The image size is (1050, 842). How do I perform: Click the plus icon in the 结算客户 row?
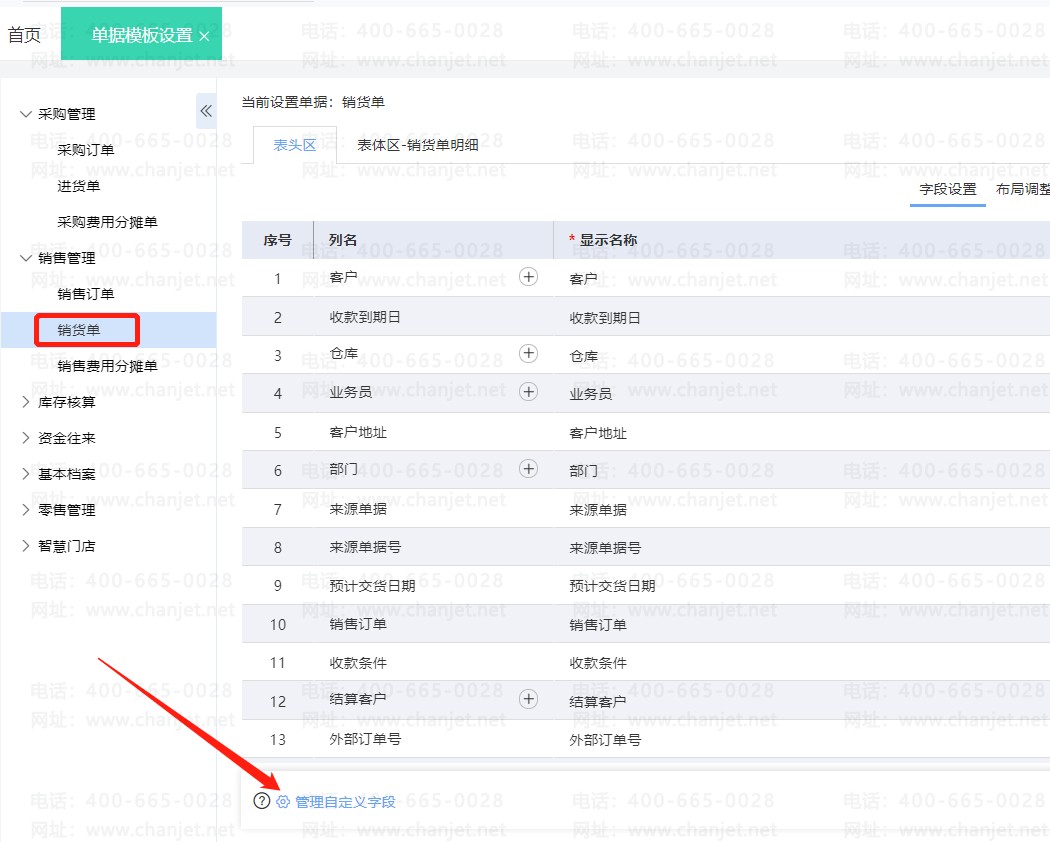click(528, 699)
